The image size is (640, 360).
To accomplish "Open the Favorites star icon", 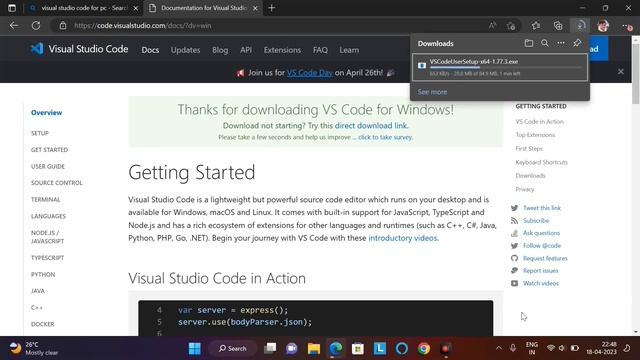I will [536, 26].
